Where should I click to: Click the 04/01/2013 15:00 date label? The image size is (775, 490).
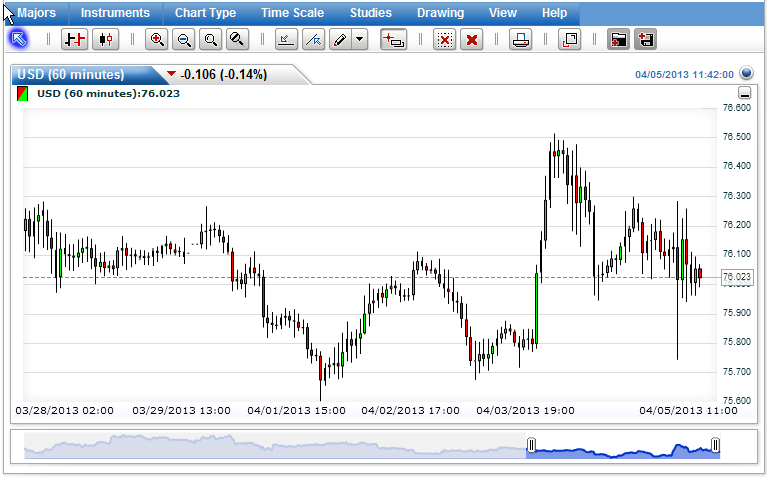tap(296, 410)
